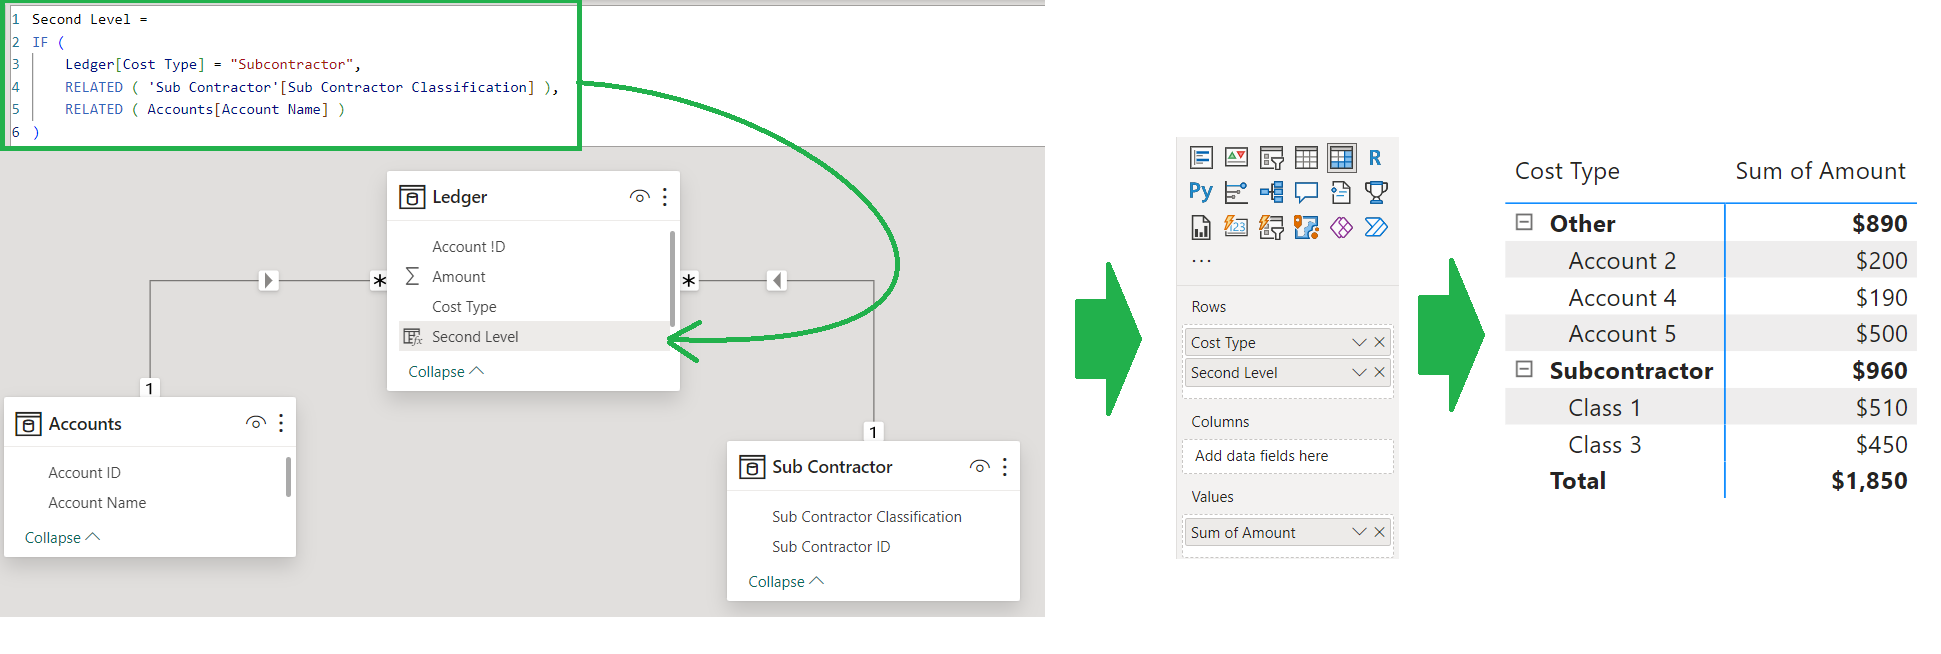Select the Decomposition tree visual icon

(x=1272, y=192)
